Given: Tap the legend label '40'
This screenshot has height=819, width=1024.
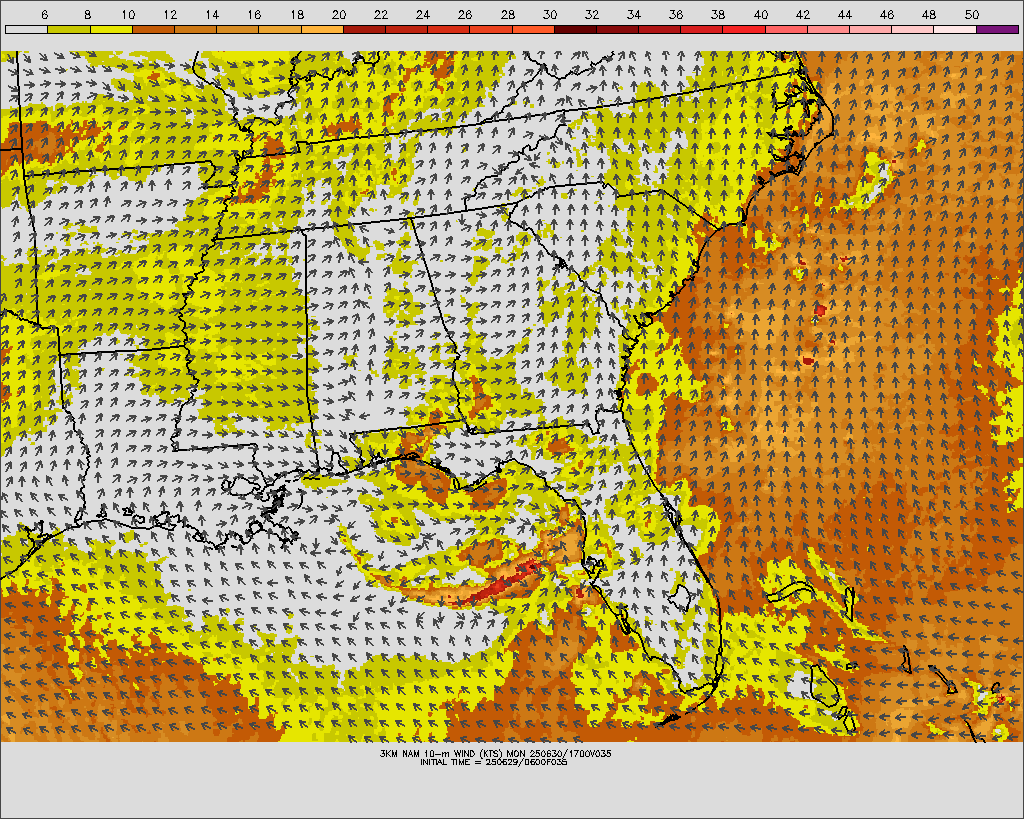Looking at the screenshot, I should point(760,14).
